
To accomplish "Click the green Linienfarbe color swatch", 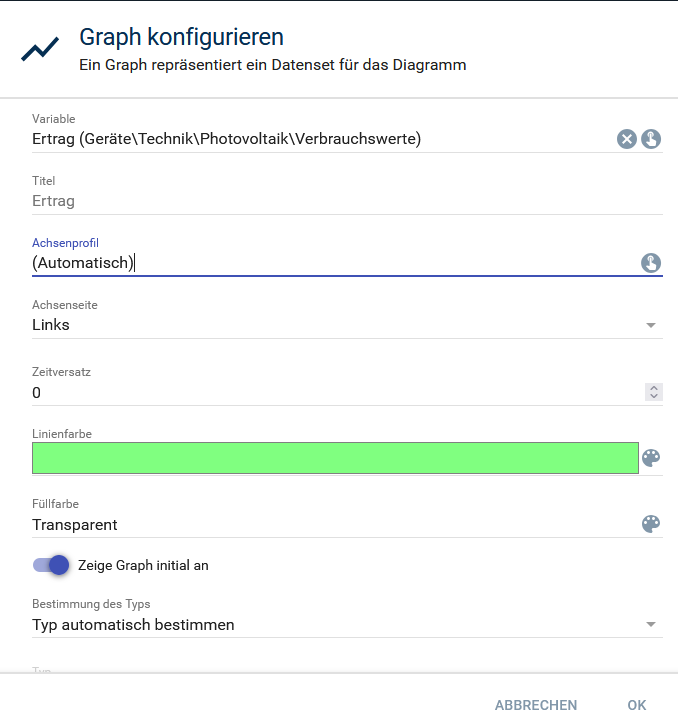I will coord(335,458).
